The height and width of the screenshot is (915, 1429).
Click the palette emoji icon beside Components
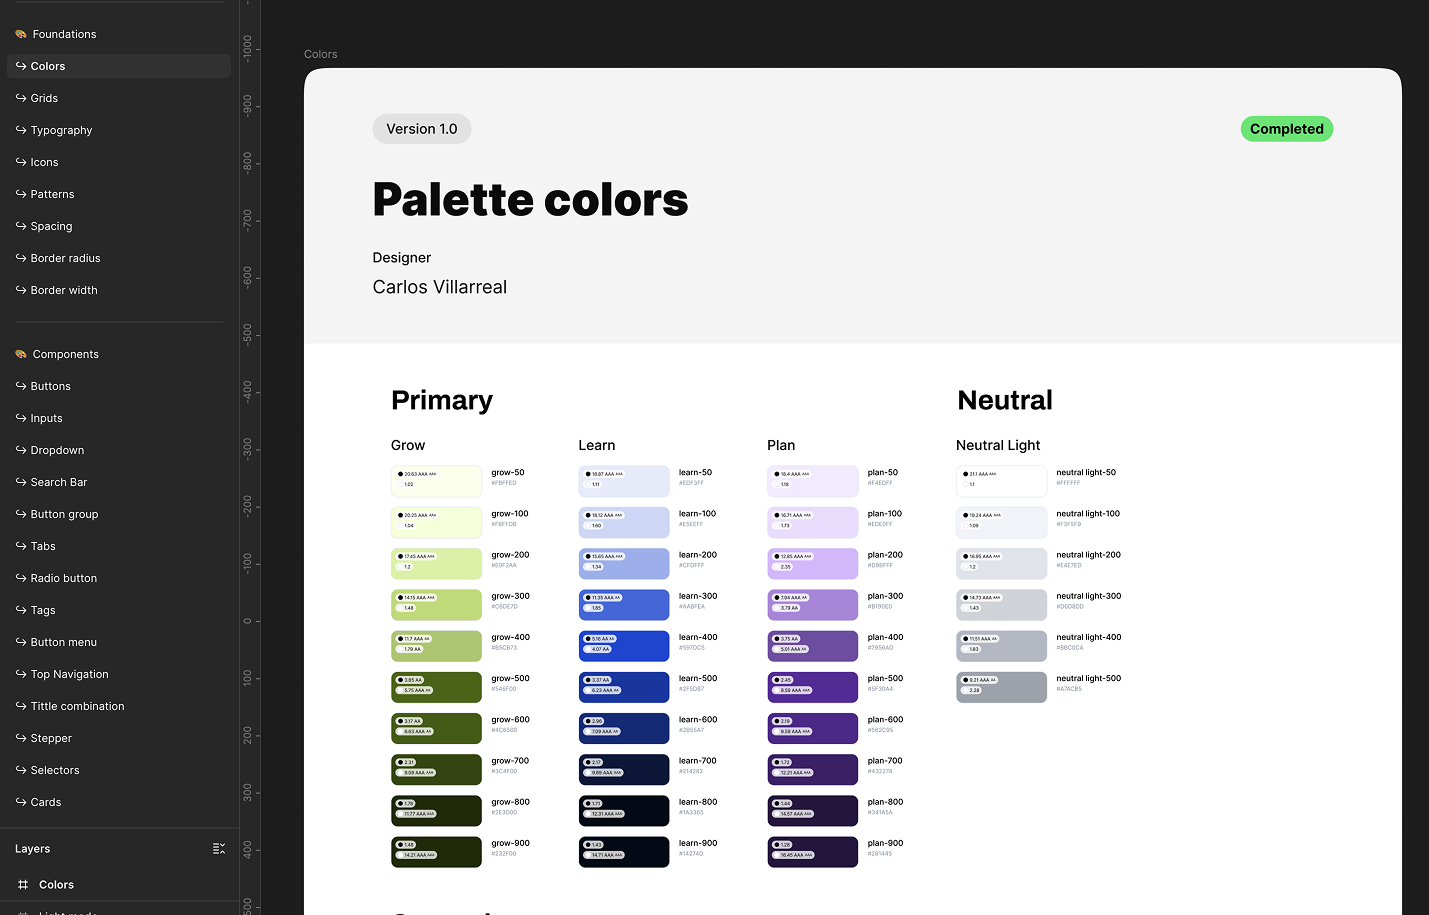[21, 354]
